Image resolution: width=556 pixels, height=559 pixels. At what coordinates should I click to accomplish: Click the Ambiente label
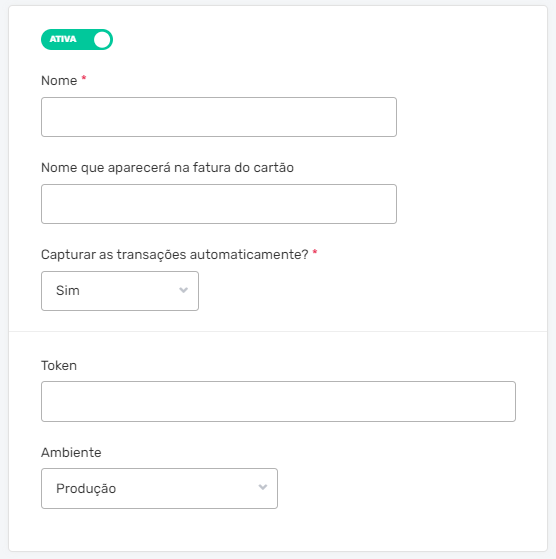[x=71, y=452]
